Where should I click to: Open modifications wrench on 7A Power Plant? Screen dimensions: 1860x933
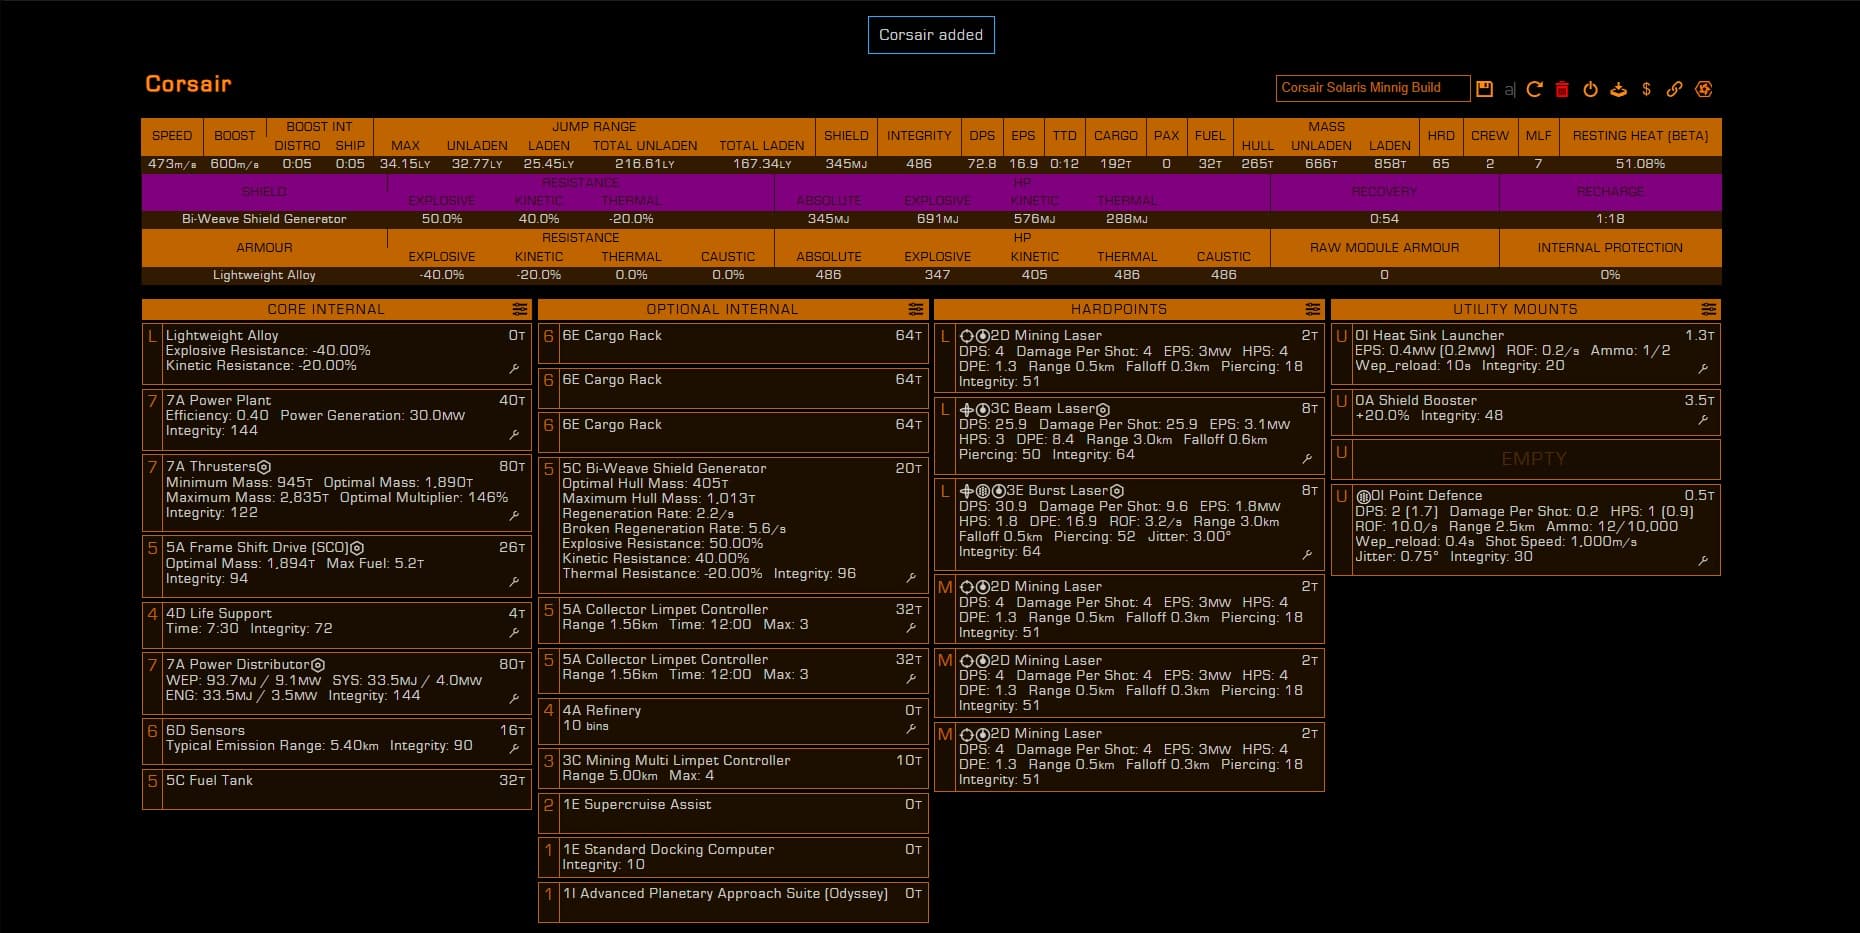(514, 434)
